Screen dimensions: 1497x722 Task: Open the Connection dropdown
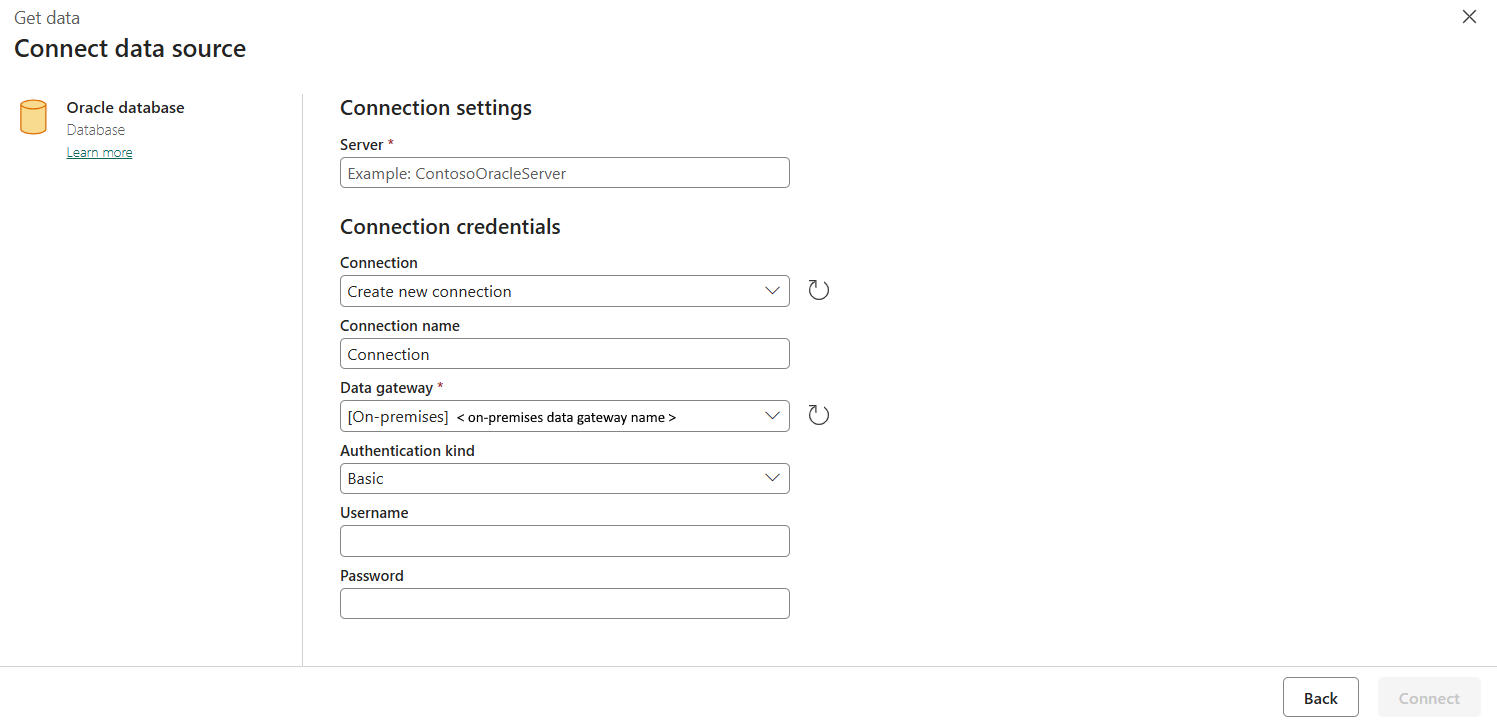tap(564, 291)
